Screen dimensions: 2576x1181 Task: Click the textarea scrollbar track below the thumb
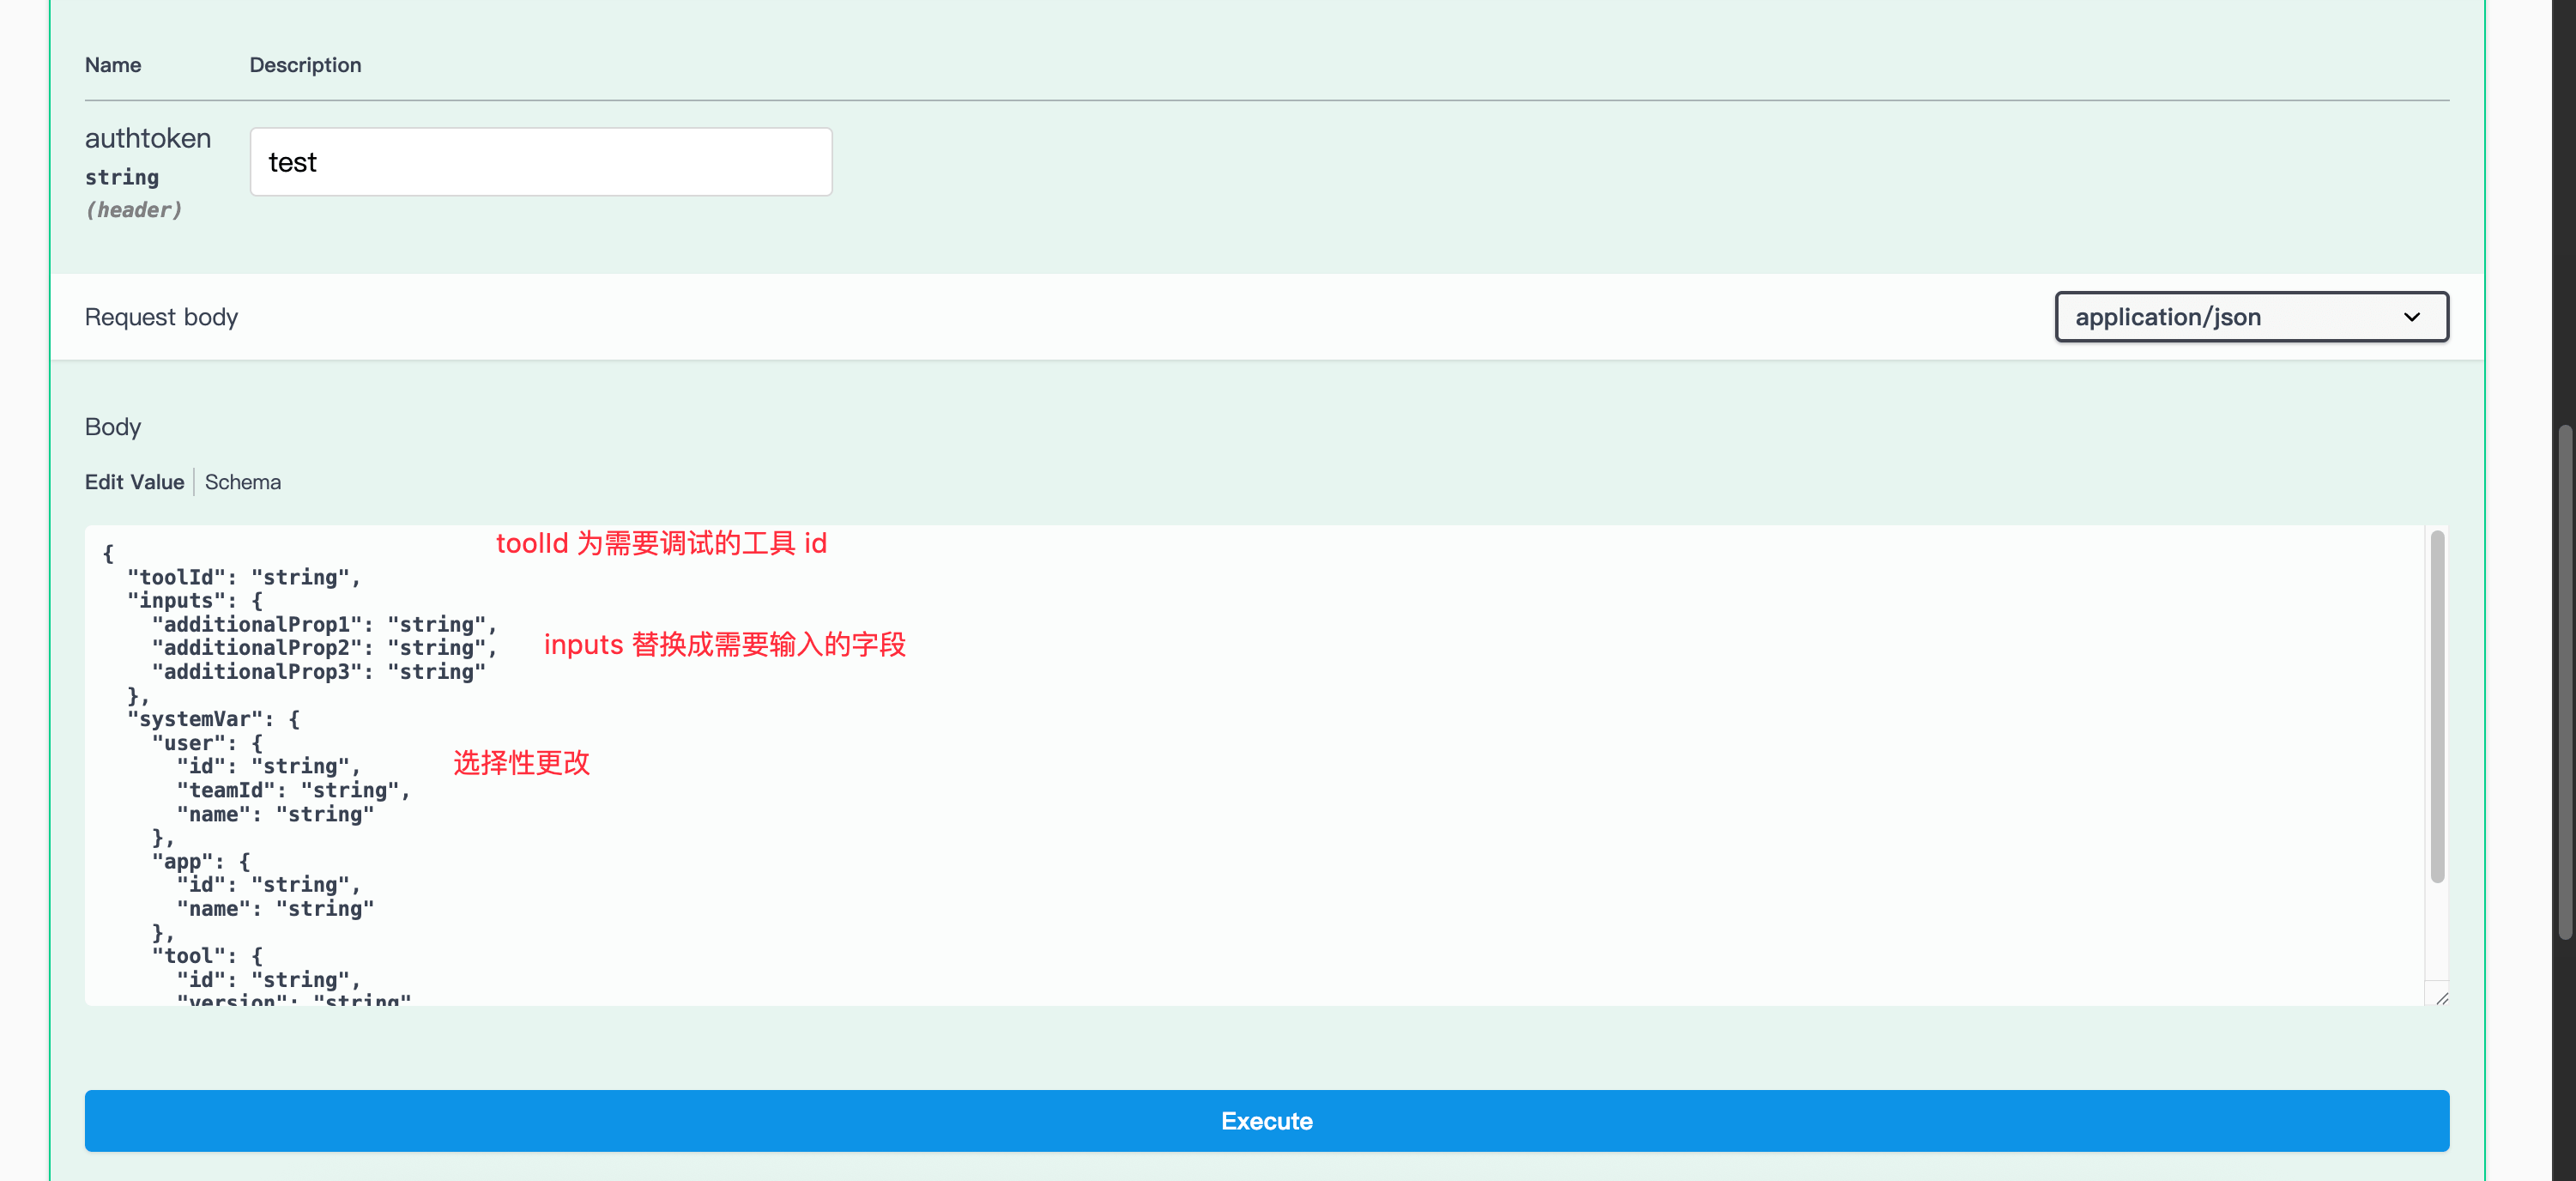[2436, 930]
